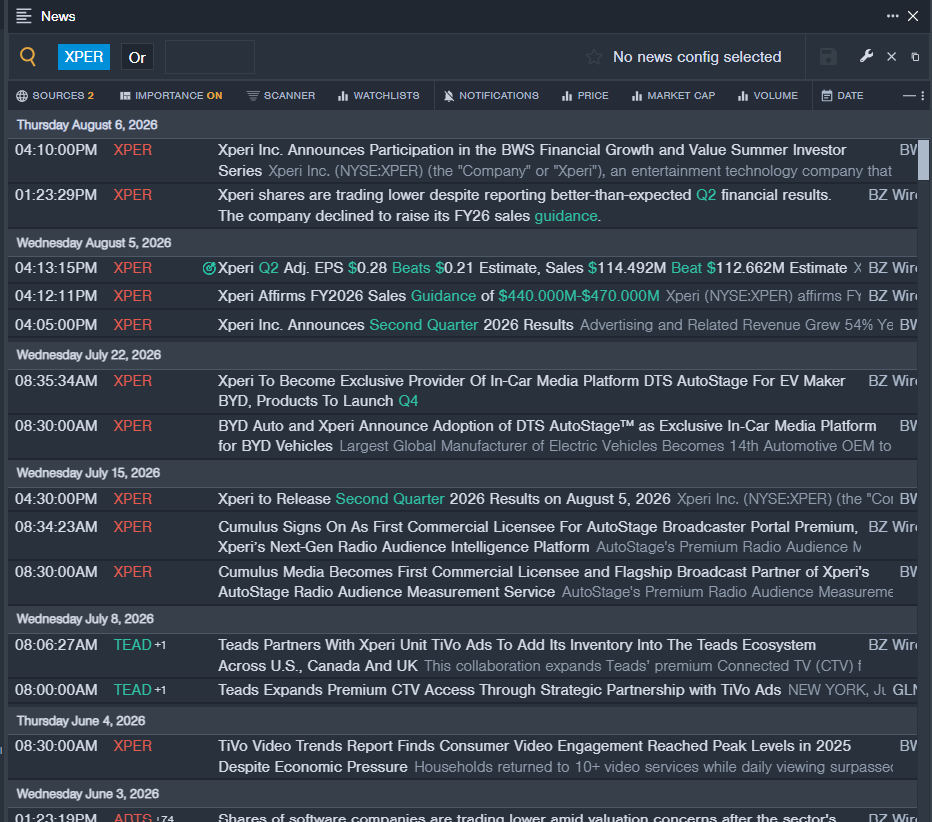Viewport: 932px width, 822px height.
Task: Open the three-dots more options menu
Action: 892,16
